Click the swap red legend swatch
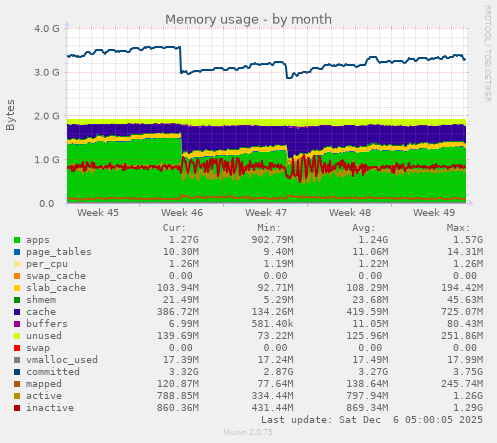The image size is (497, 443). [17, 348]
